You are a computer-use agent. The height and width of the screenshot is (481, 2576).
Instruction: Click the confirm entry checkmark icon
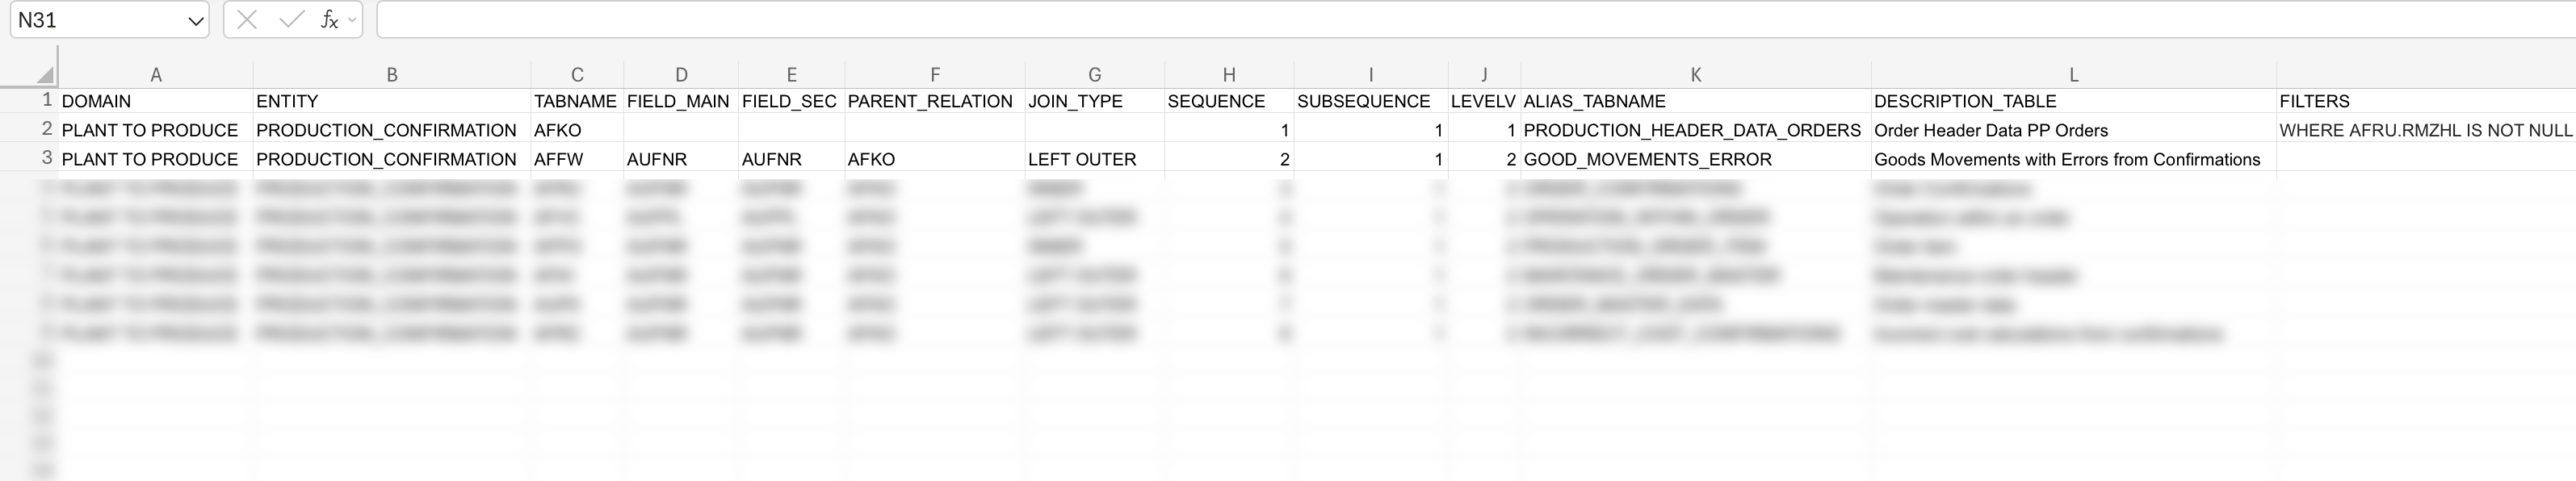click(291, 20)
